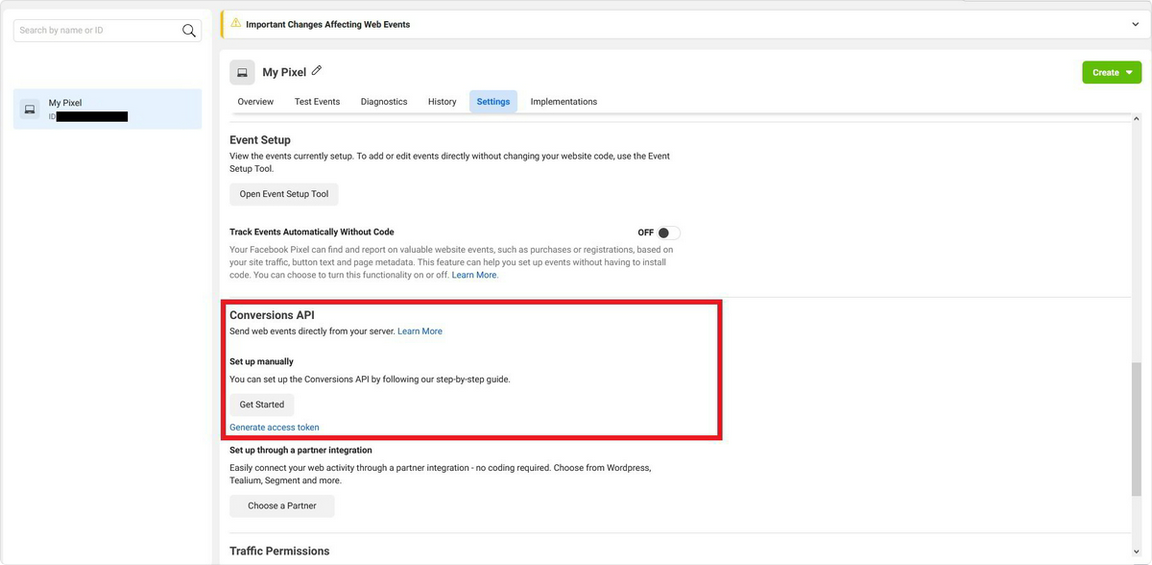Click Choose a Partner button

coord(282,505)
